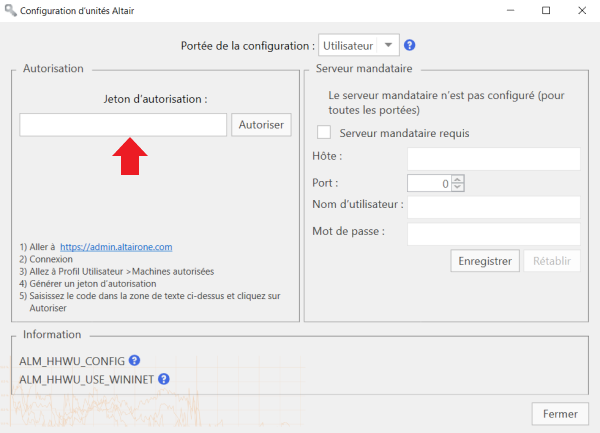The width and height of the screenshot is (600, 433).
Task: Focus the Port number field
Action: point(430,183)
